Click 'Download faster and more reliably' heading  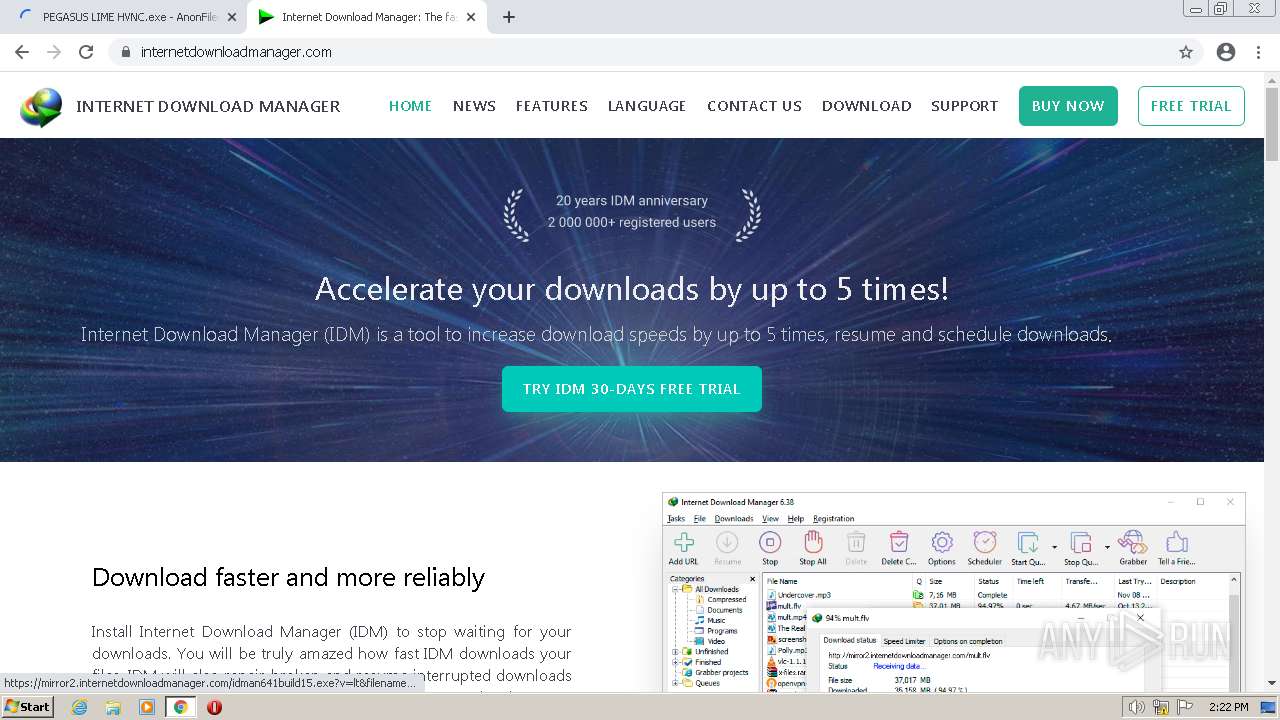click(x=288, y=577)
